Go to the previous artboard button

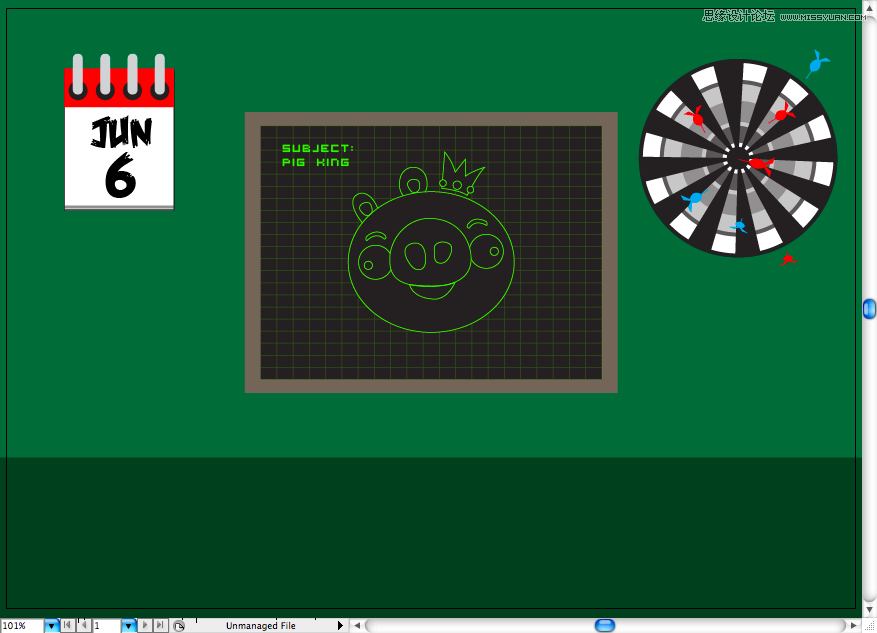84,625
